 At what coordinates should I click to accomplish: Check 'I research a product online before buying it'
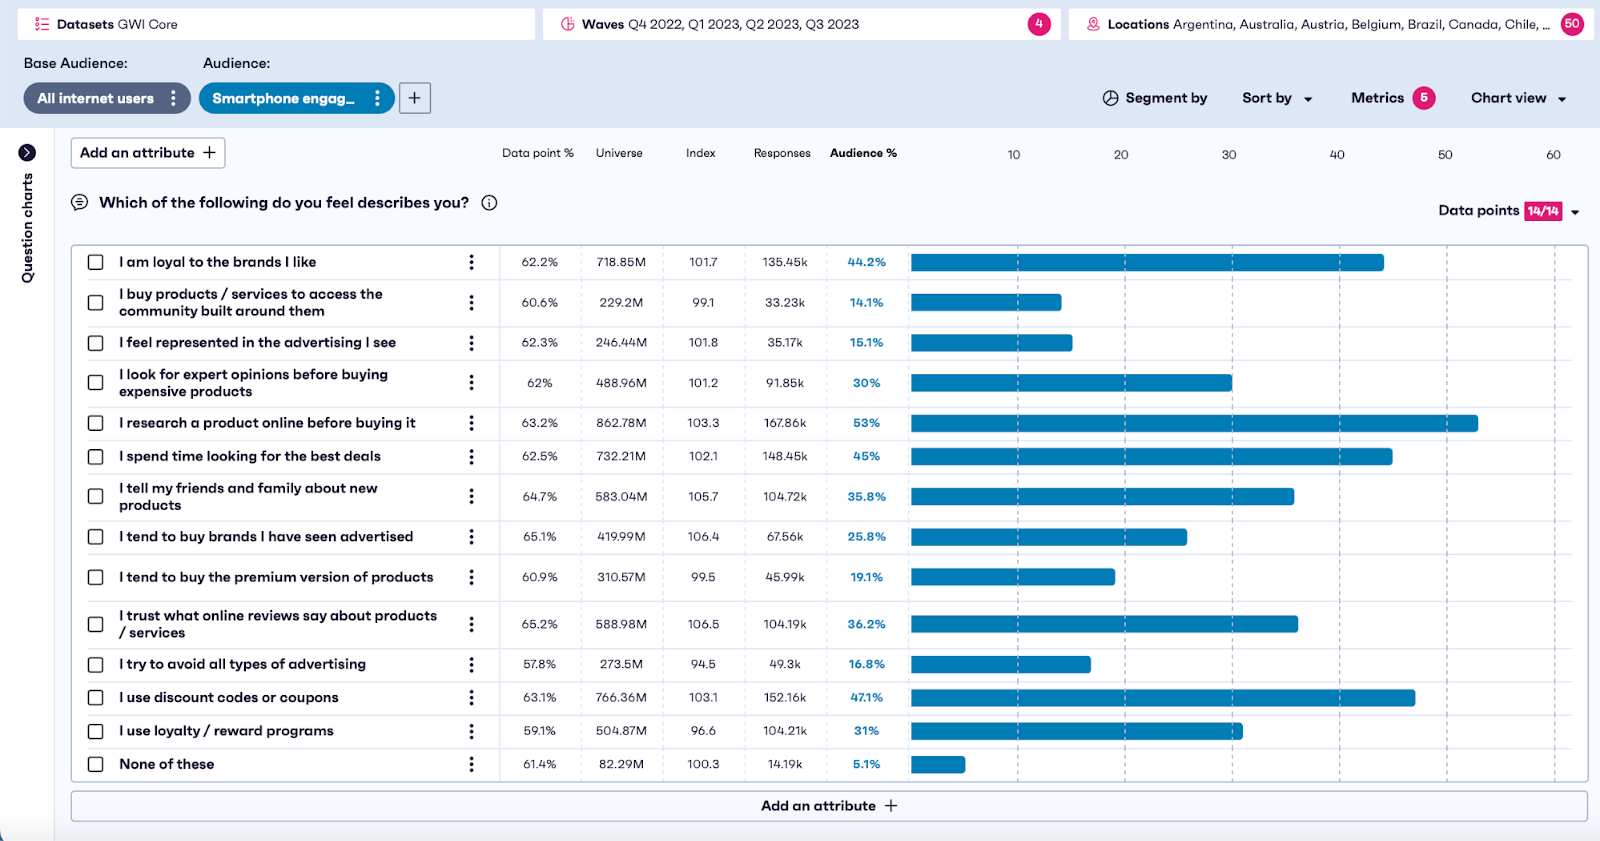(x=96, y=423)
